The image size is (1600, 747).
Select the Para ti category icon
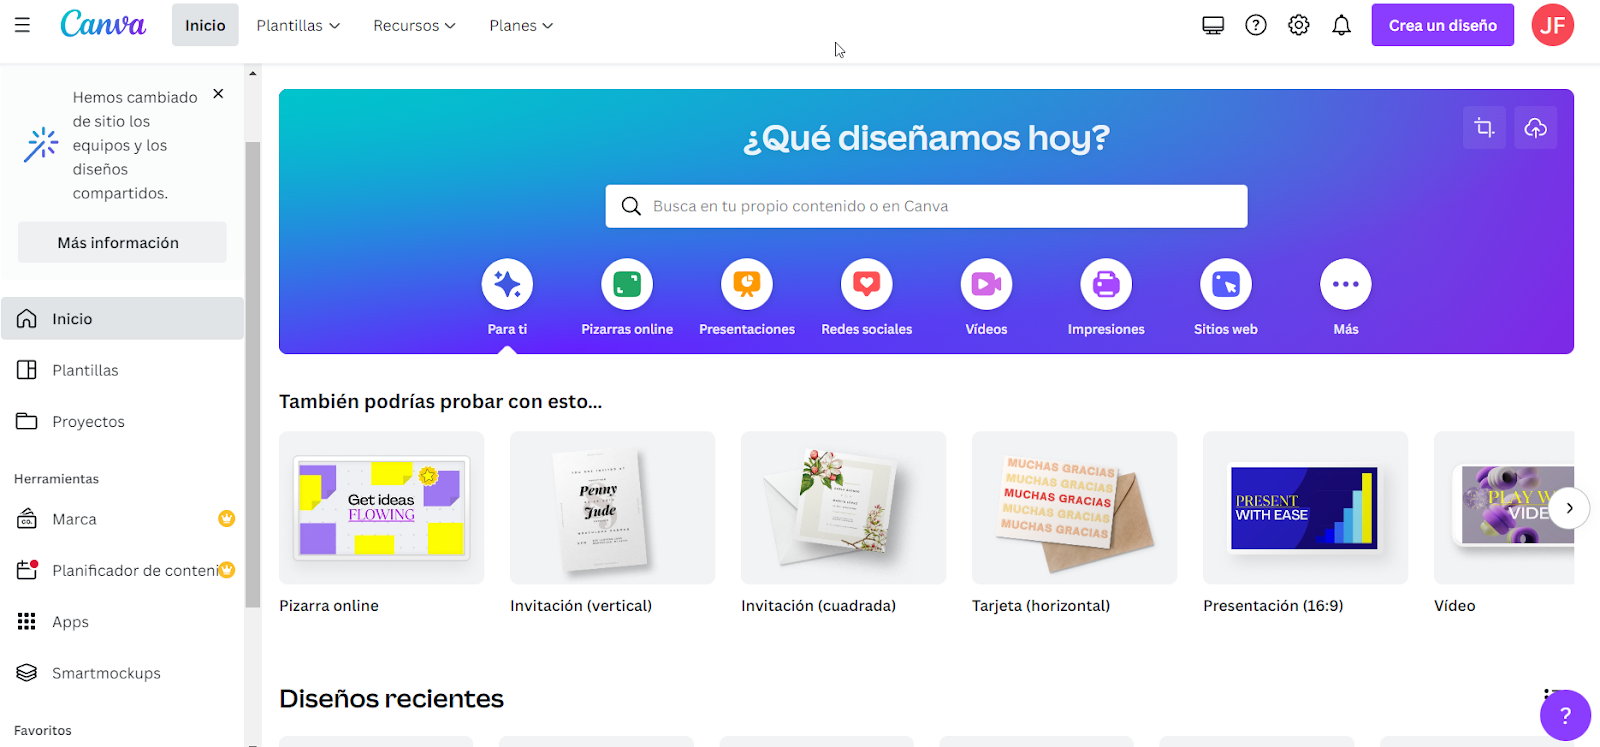(x=507, y=285)
